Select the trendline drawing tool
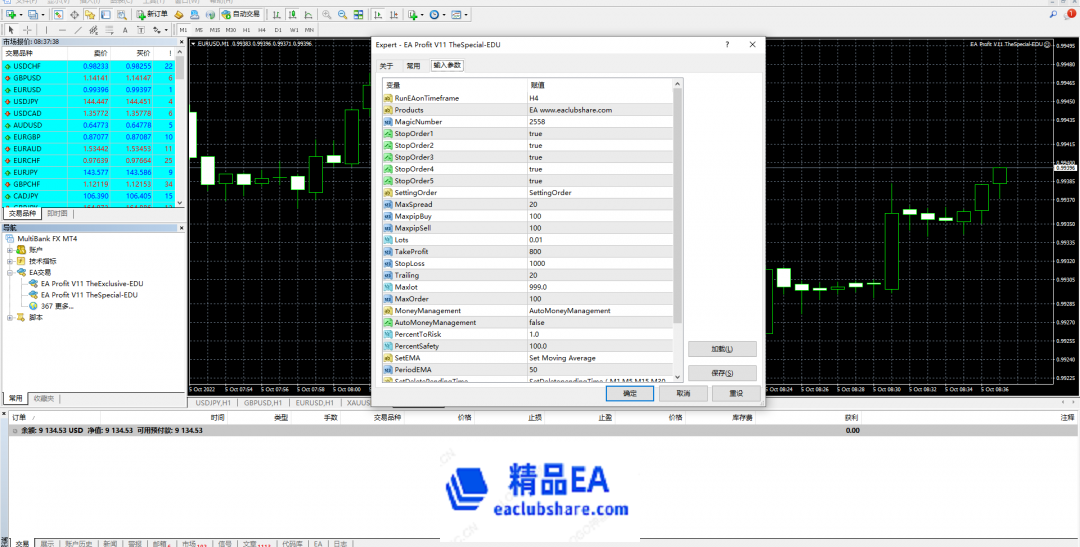Screen dimensions: 1080x547 pyautogui.click(x=78, y=30)
